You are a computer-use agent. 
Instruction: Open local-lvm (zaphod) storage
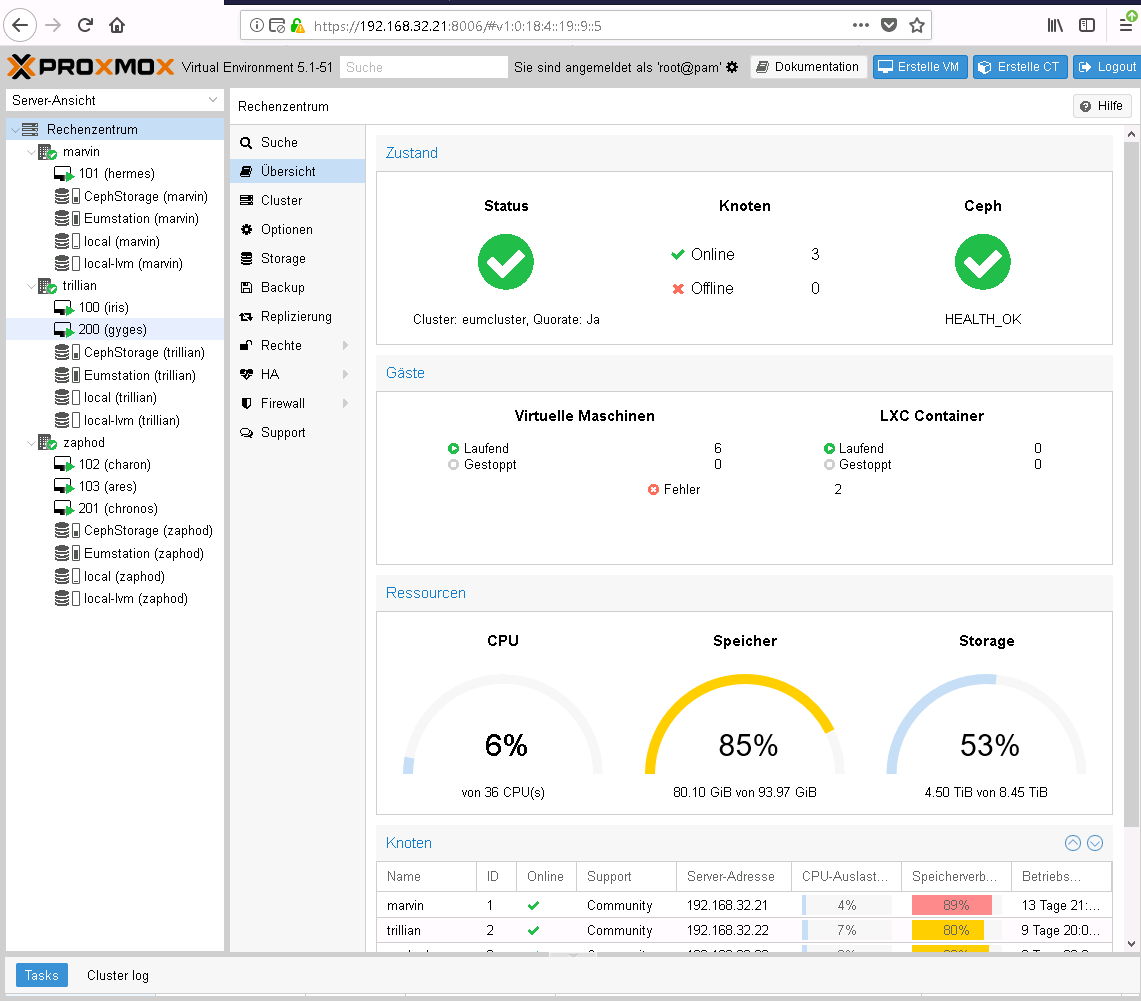point(135,598)
